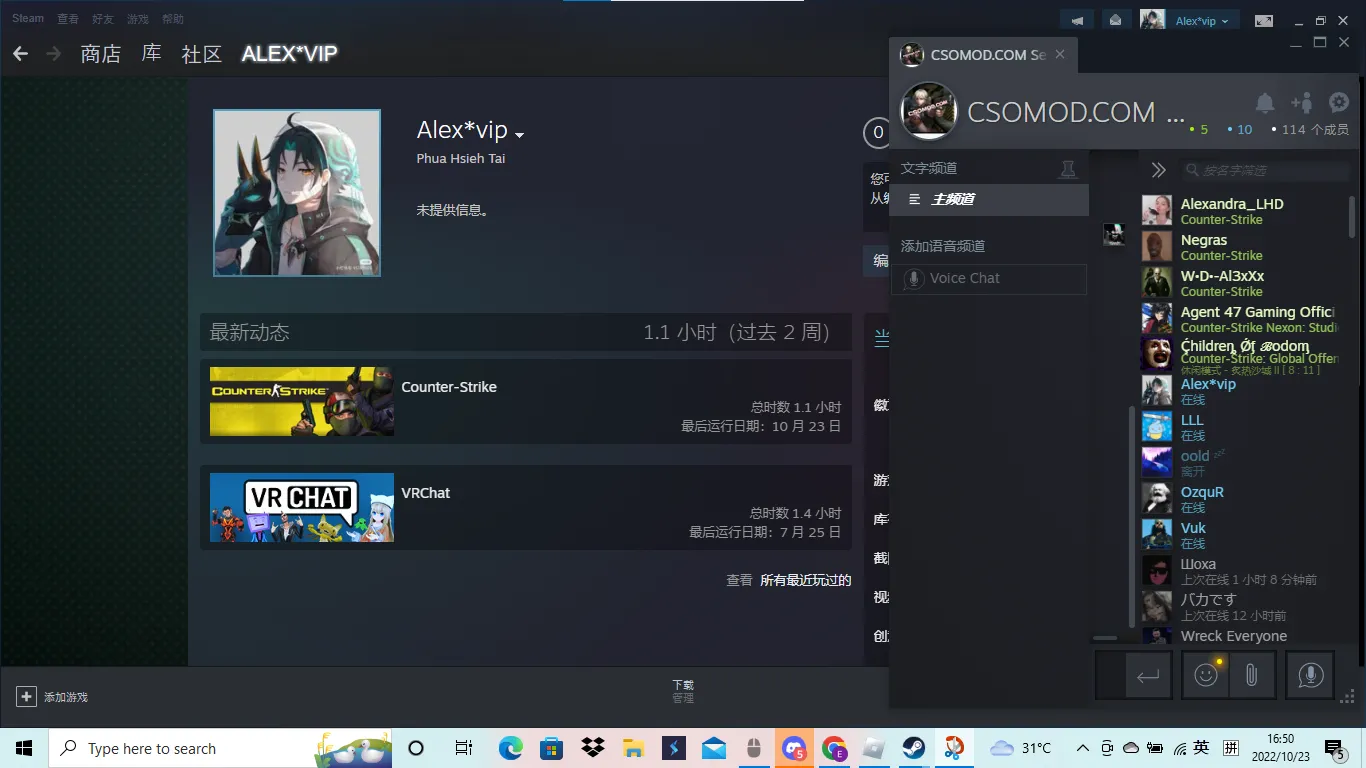Open Steam announcements megaphone icon
Image resolution: width=1366 pixels, height=768 pixels.
point(1078,20)
